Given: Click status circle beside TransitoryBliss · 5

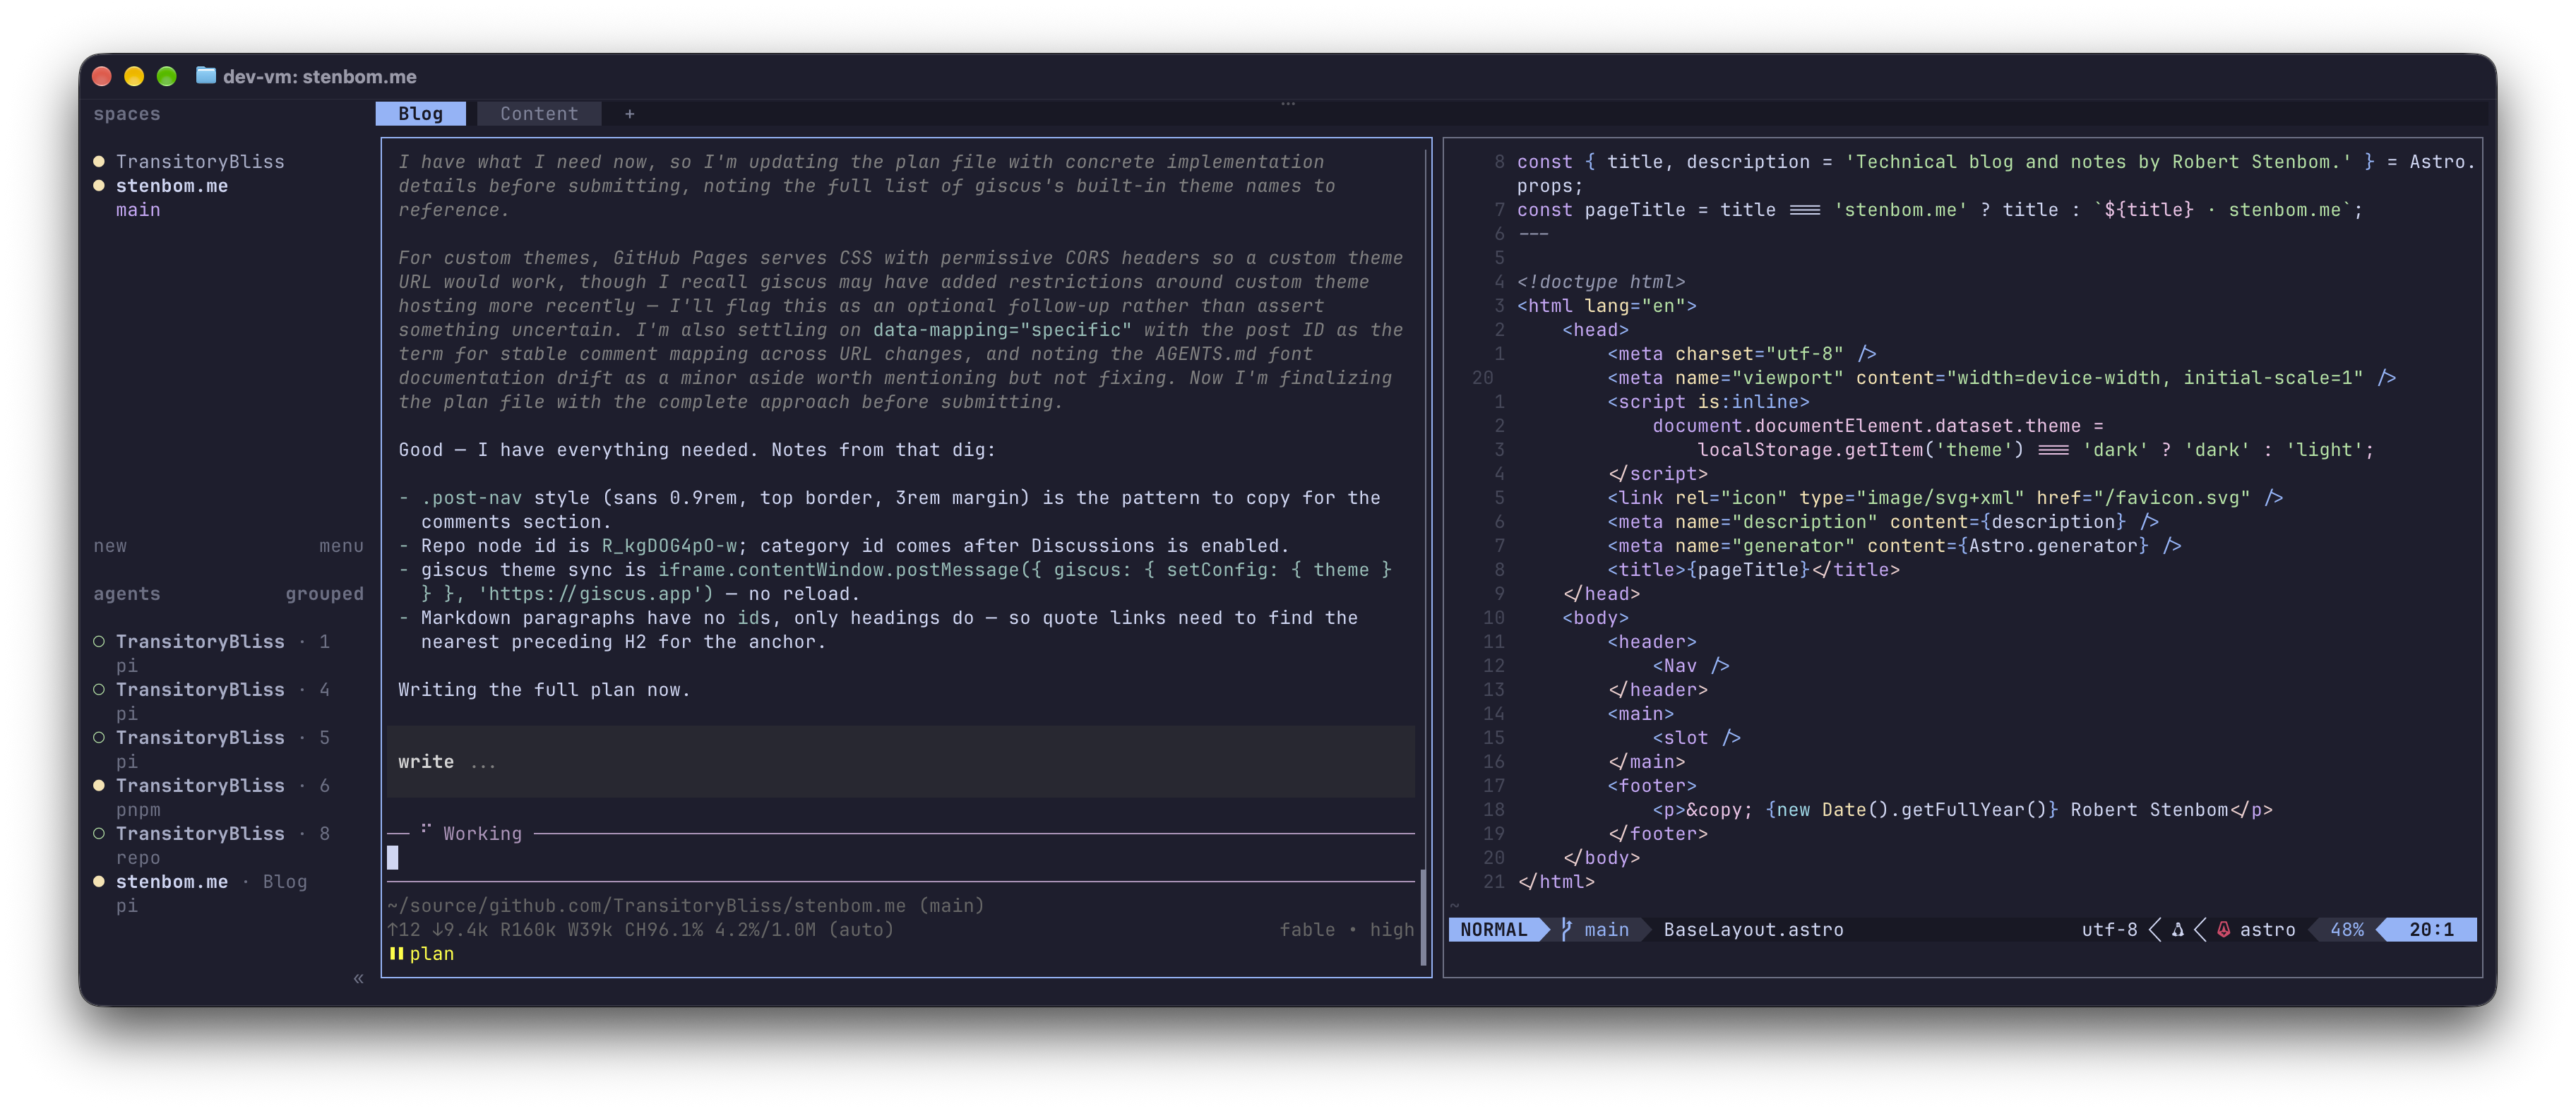Looking at the screenshot, I should coord(99,738).
